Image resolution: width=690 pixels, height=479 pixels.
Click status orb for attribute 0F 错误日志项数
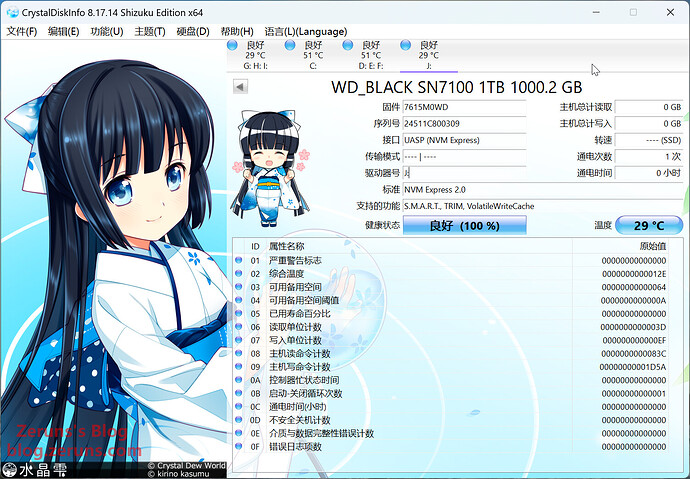[x=239, y=447]
